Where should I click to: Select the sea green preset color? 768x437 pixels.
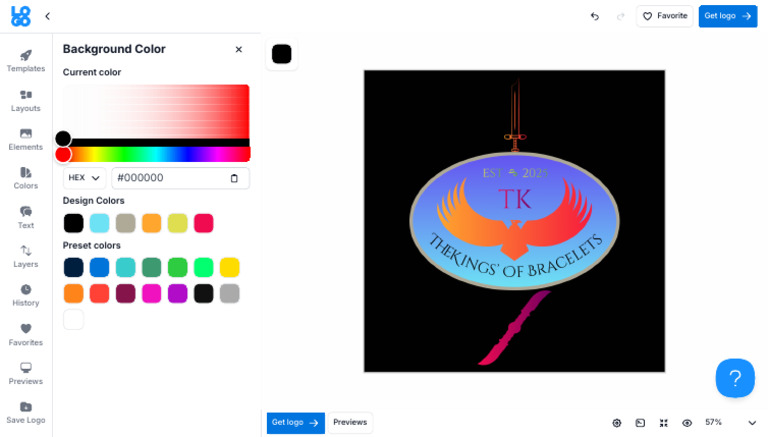pyautogui.click(x=151, y=267)
